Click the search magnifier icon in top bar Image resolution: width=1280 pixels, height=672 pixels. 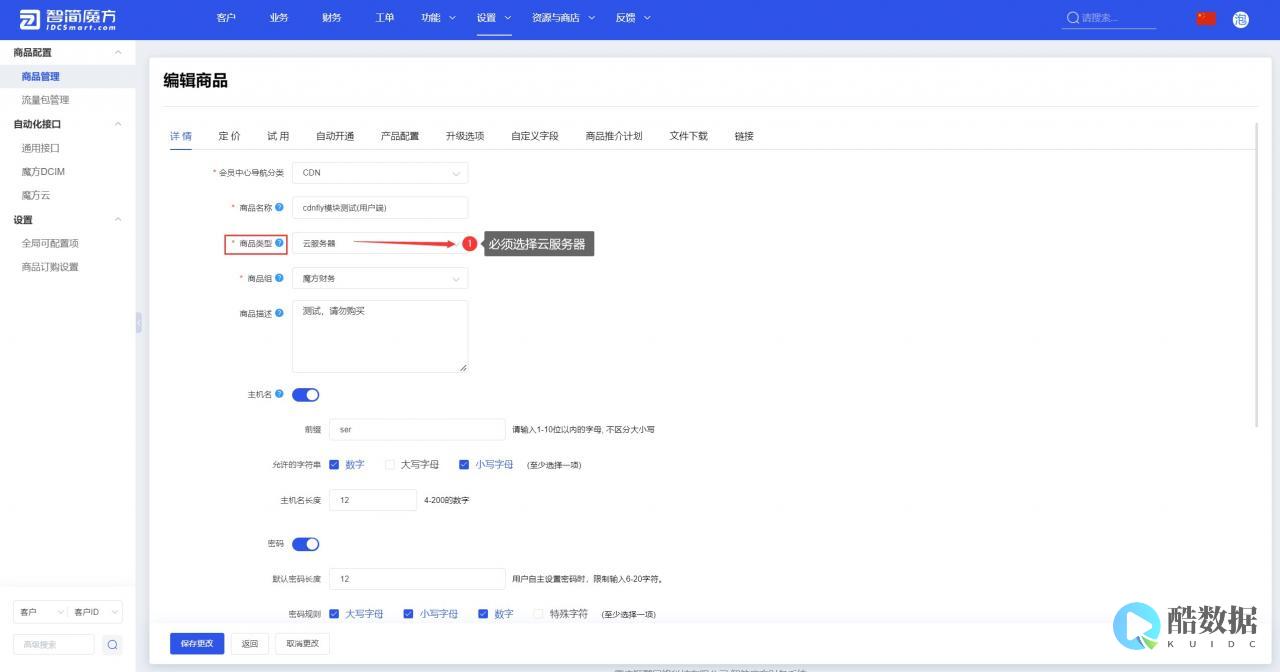tap(1073, 18)
